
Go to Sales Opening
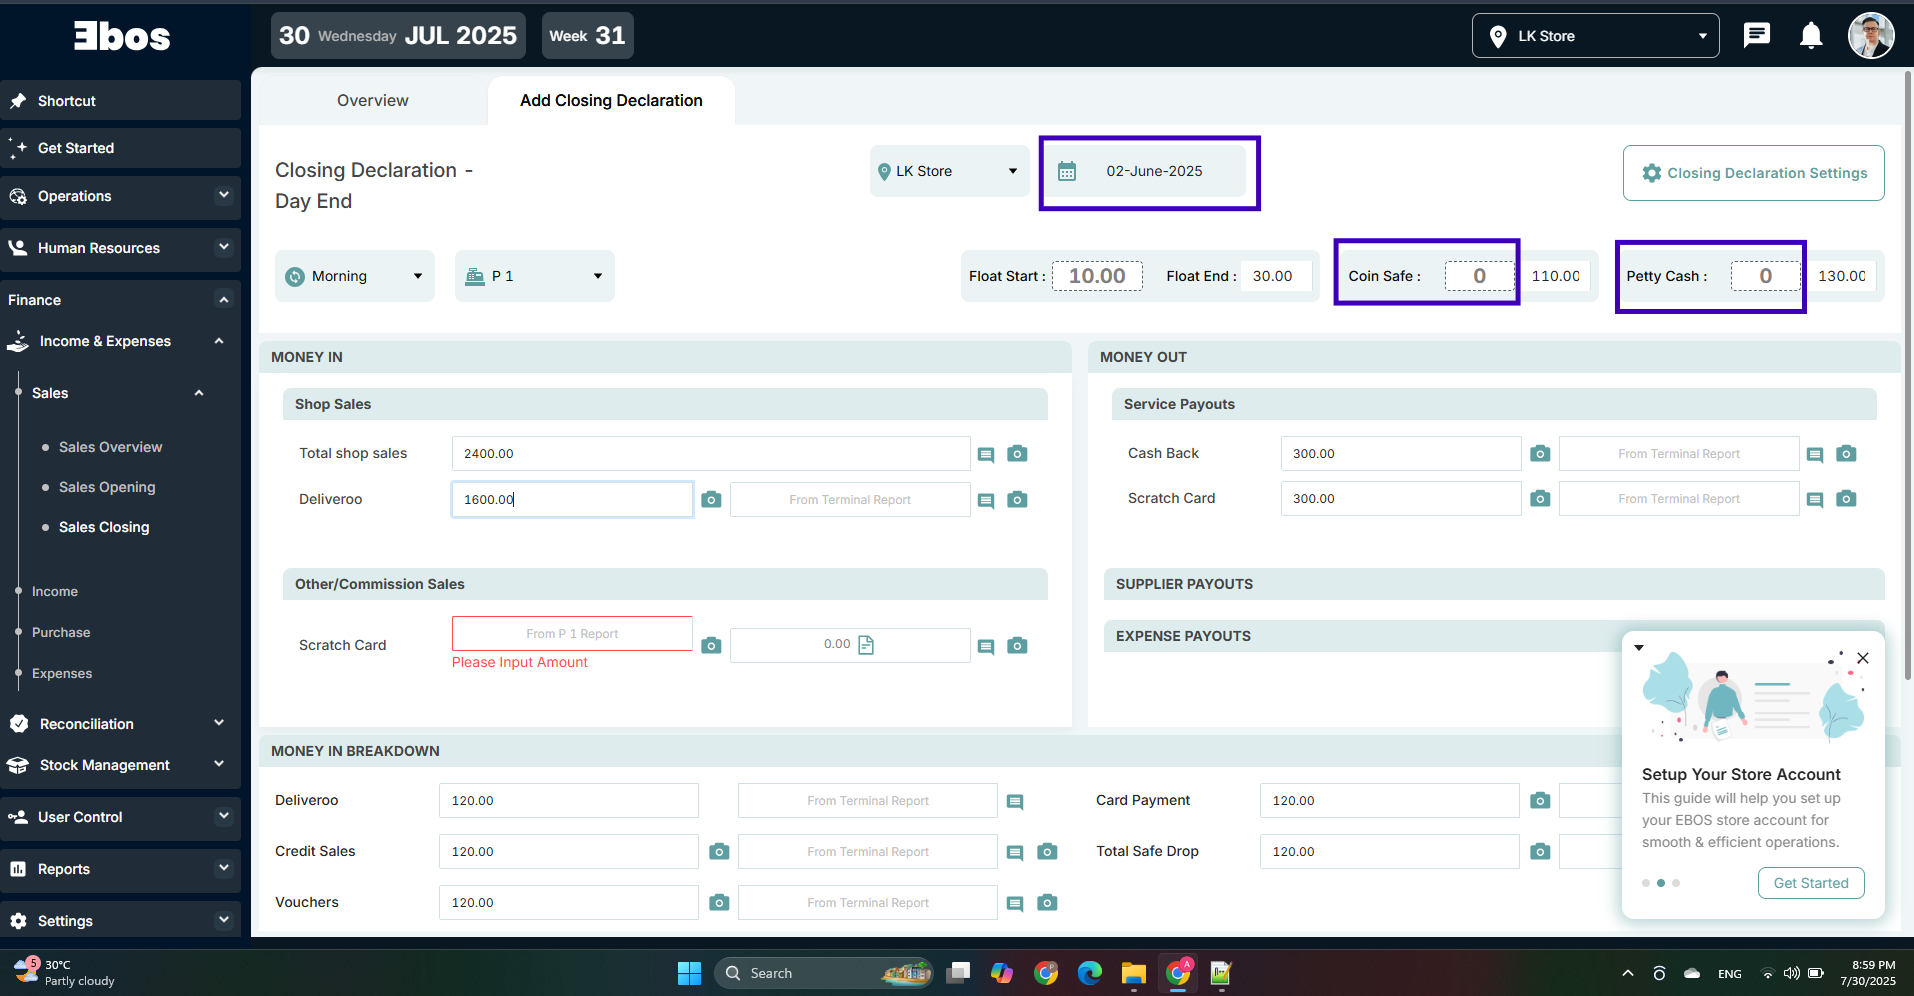[x=107, y=487]
